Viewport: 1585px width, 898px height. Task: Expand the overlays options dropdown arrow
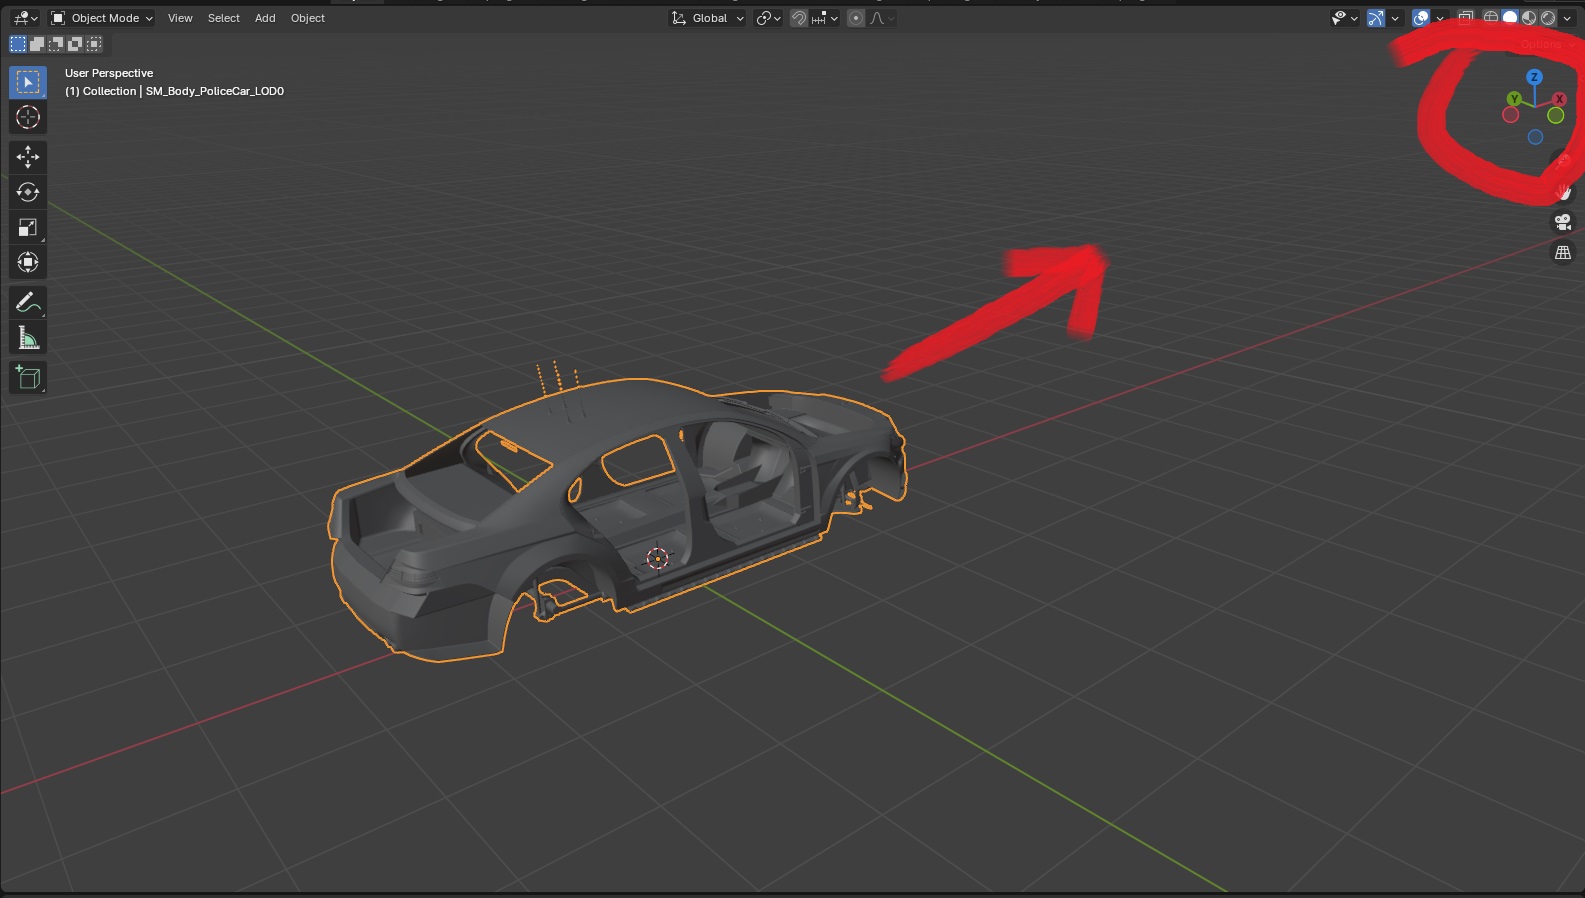pos(1440,18)
